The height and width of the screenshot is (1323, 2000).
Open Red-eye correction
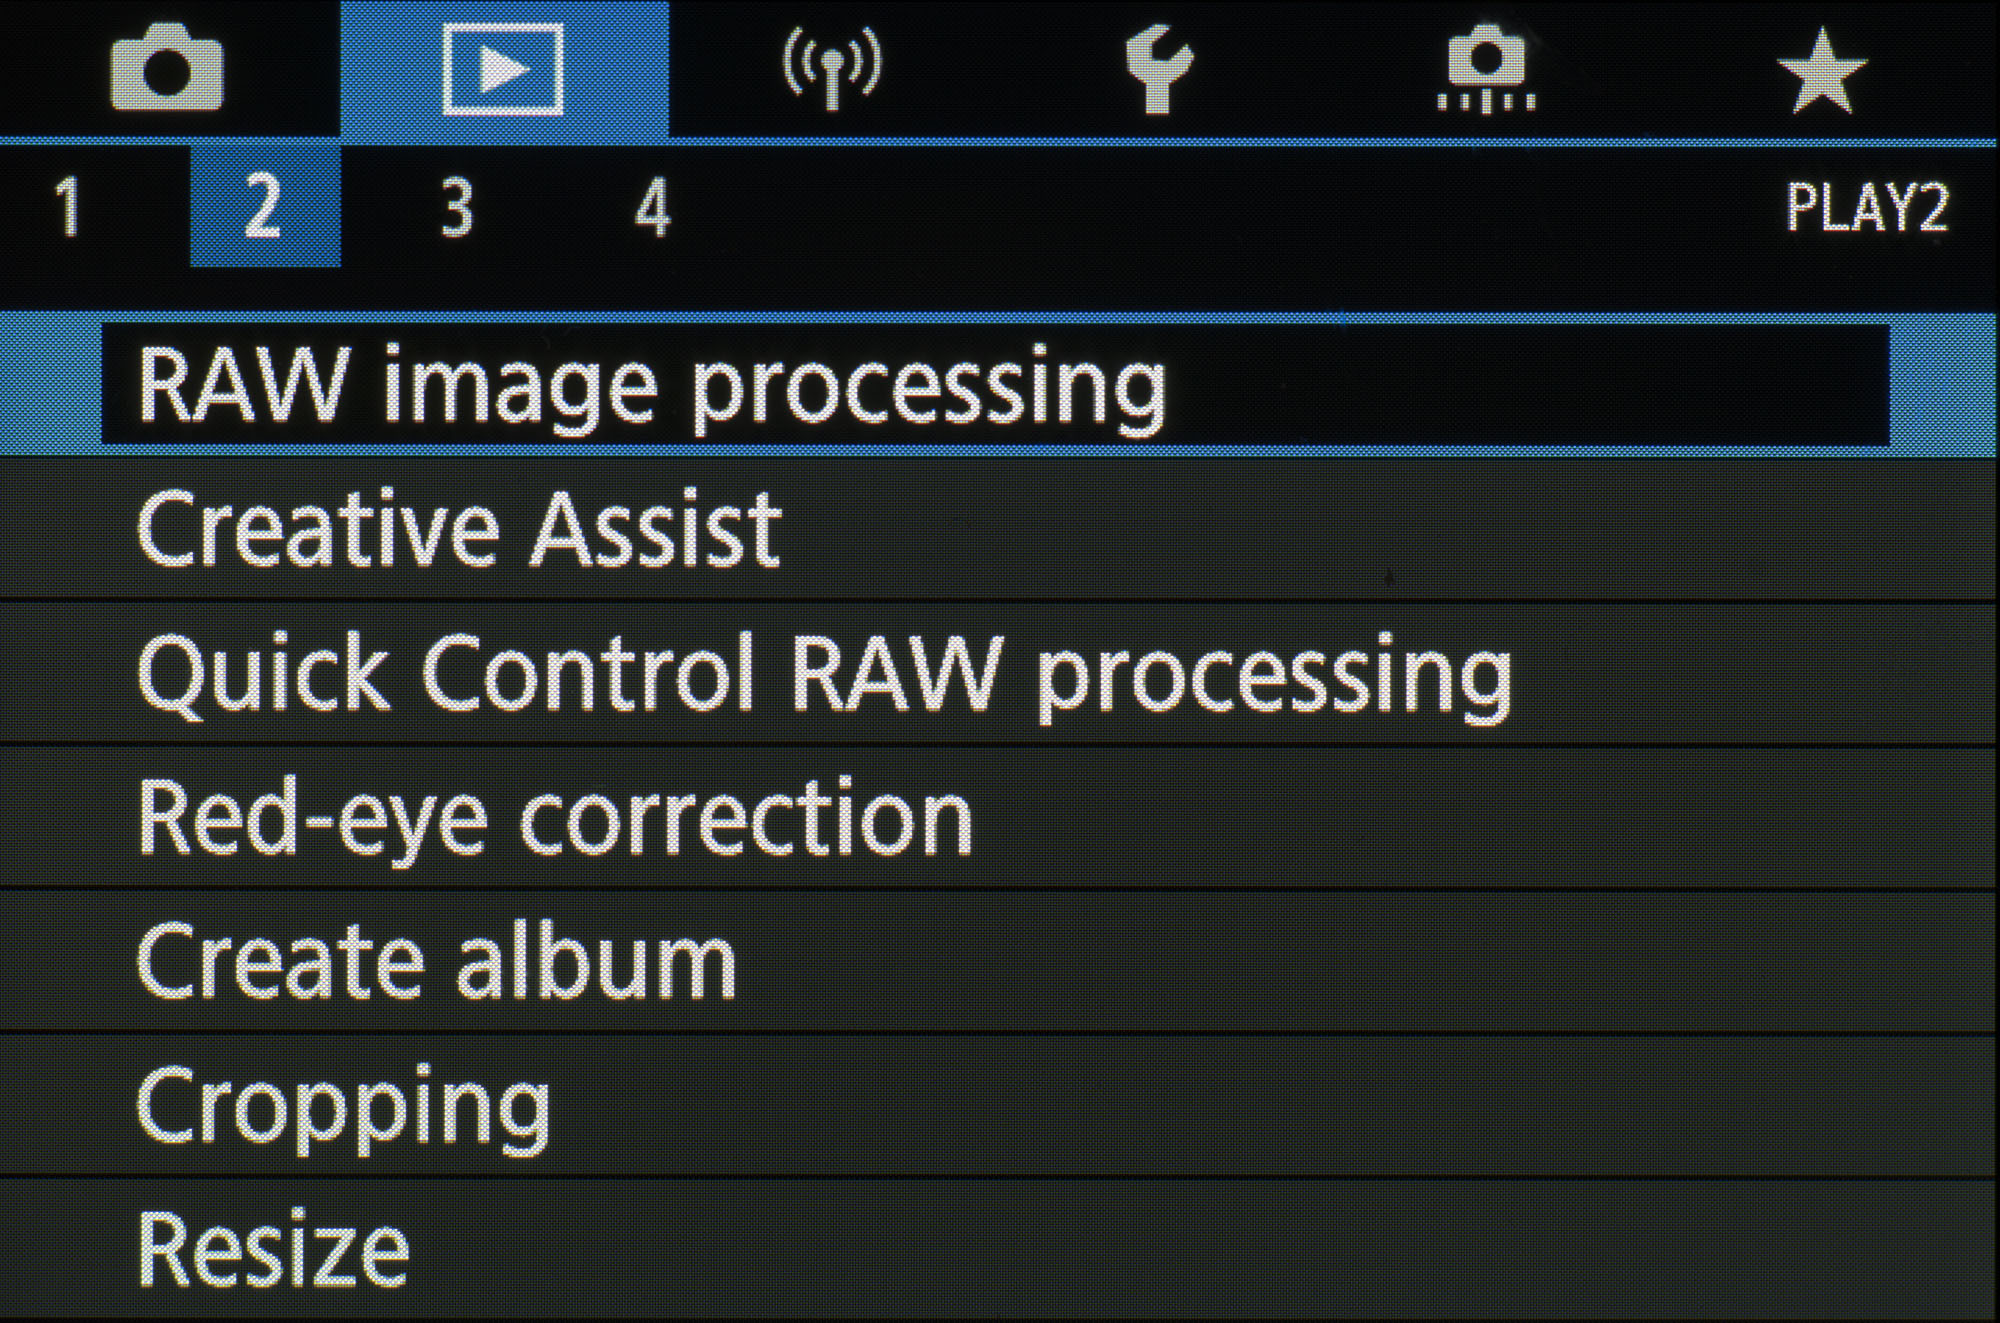pyautogui.click(x=555, y=818)
